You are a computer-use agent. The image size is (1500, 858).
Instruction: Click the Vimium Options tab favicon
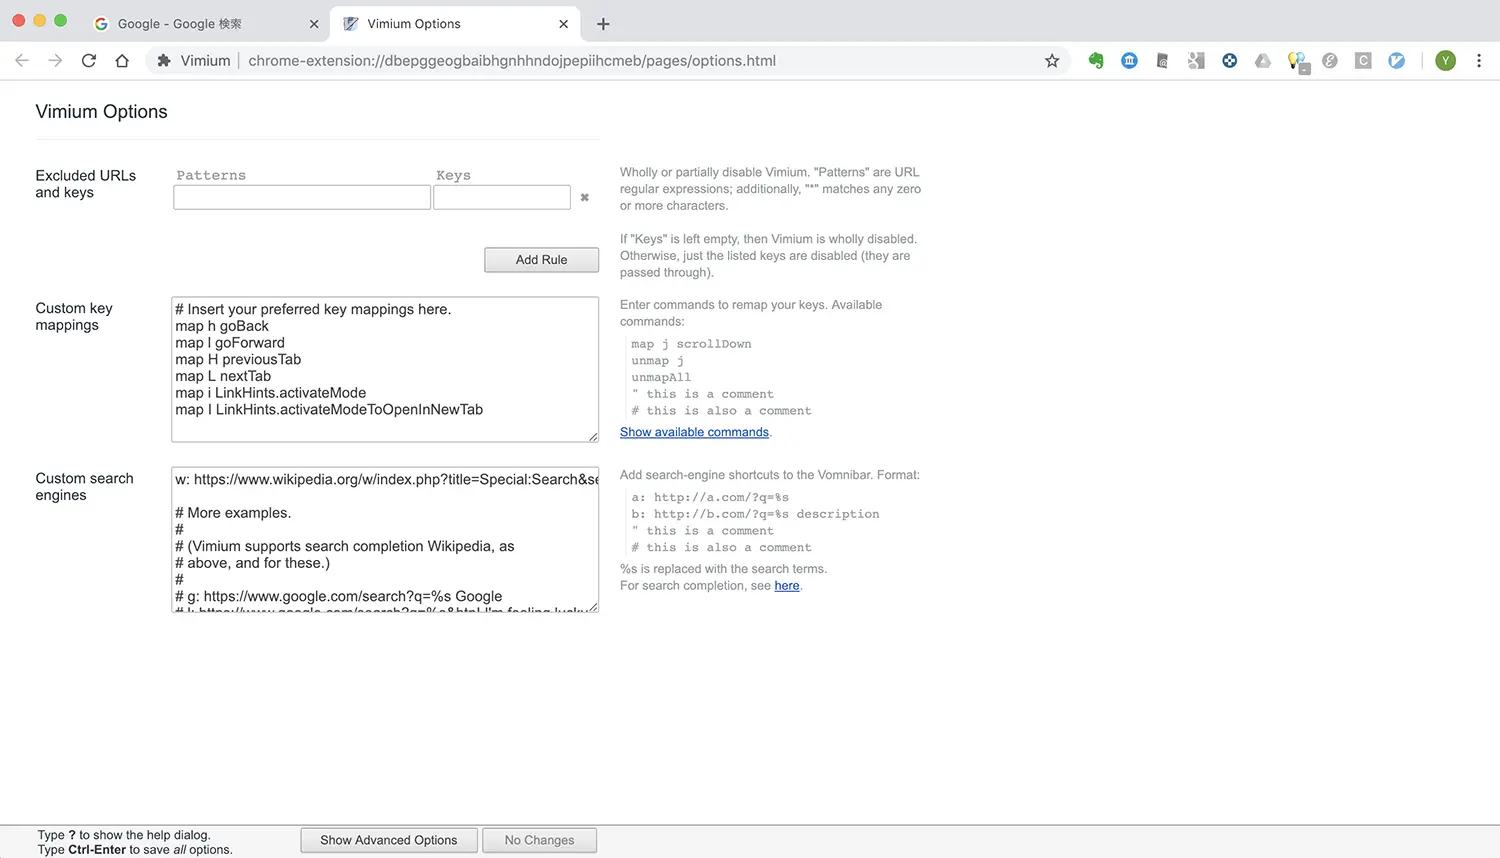pos(350,24)
